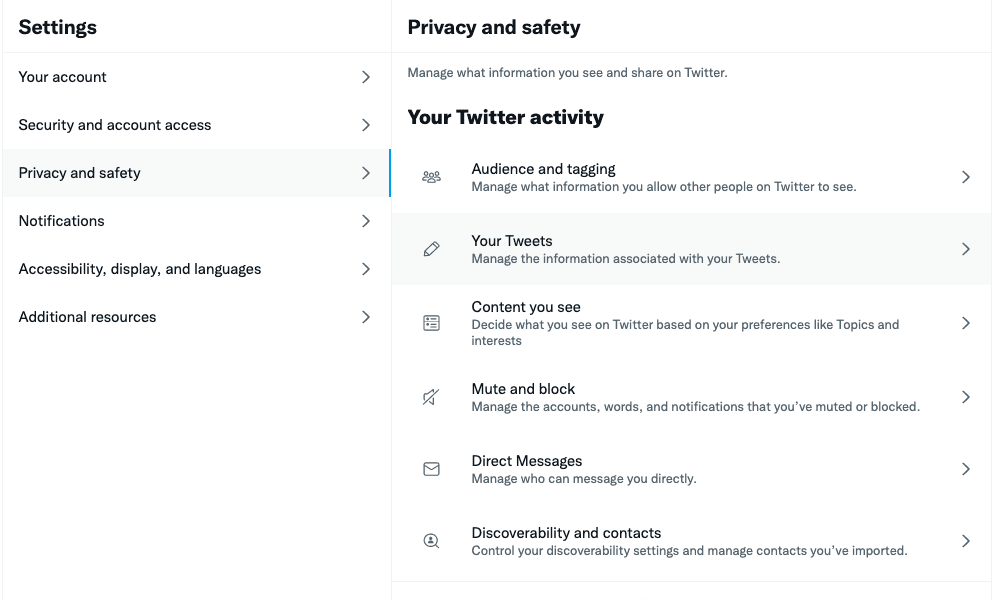Image resolution: width=998 pixels, height=600 pixels.
Task: Click the arrow on Direct Messages row
Action: click(966, 469)
